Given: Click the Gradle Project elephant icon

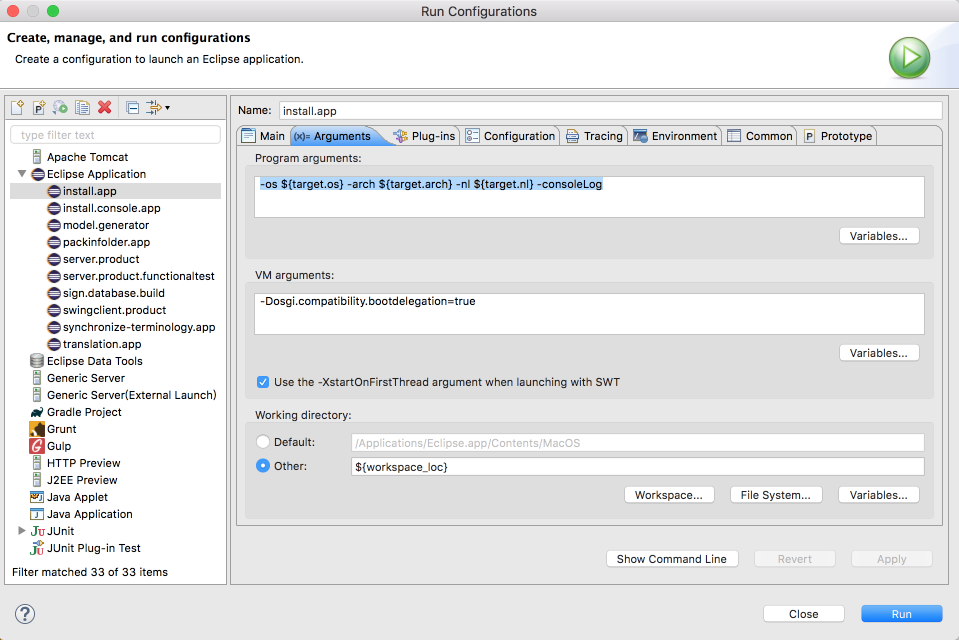Looking at the screenshot, I should [37, 412].
